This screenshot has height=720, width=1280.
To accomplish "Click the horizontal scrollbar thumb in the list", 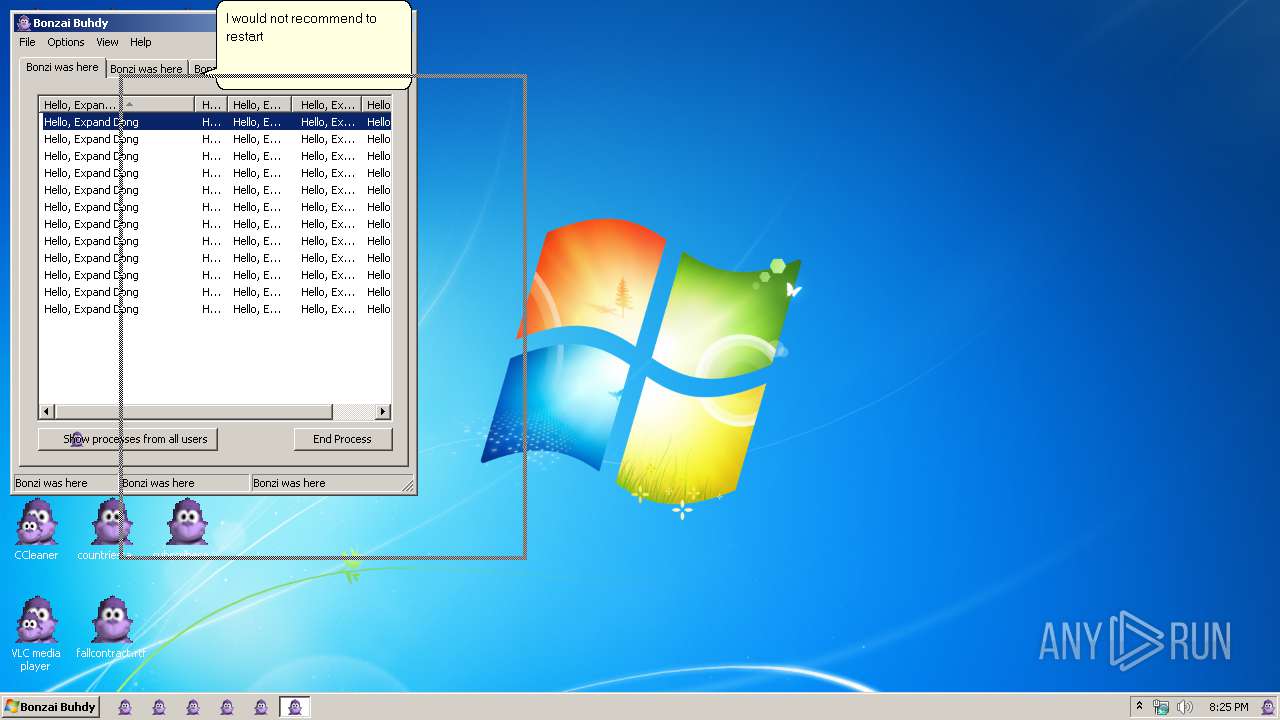I will point(193,412).
